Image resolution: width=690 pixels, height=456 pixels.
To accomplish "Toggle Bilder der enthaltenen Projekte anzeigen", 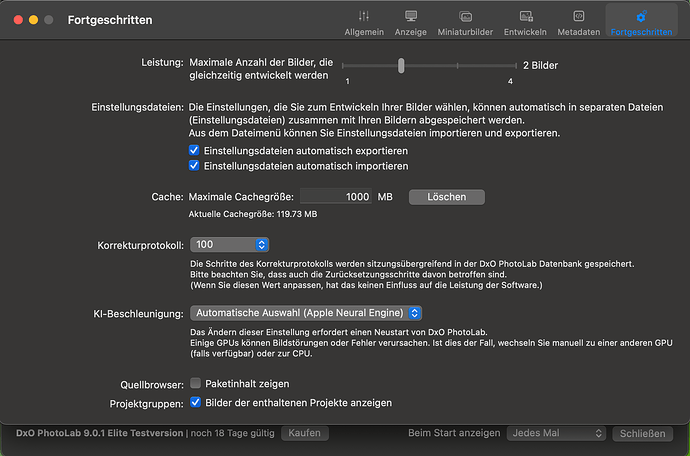I will point(196,402).
